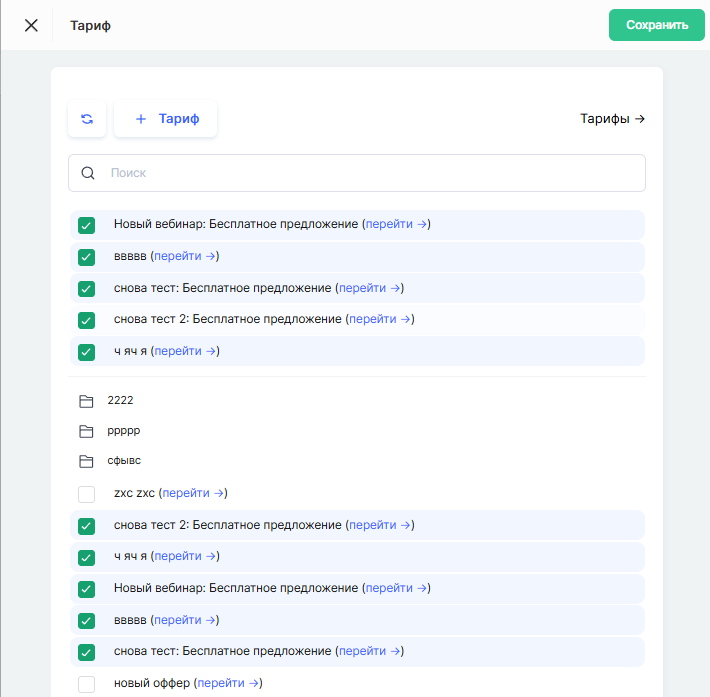Image resolution: width=710 pixels, height=697 pixels.
Task: Follow перейти link in zxc zxc row
Action: click(193, 493)
